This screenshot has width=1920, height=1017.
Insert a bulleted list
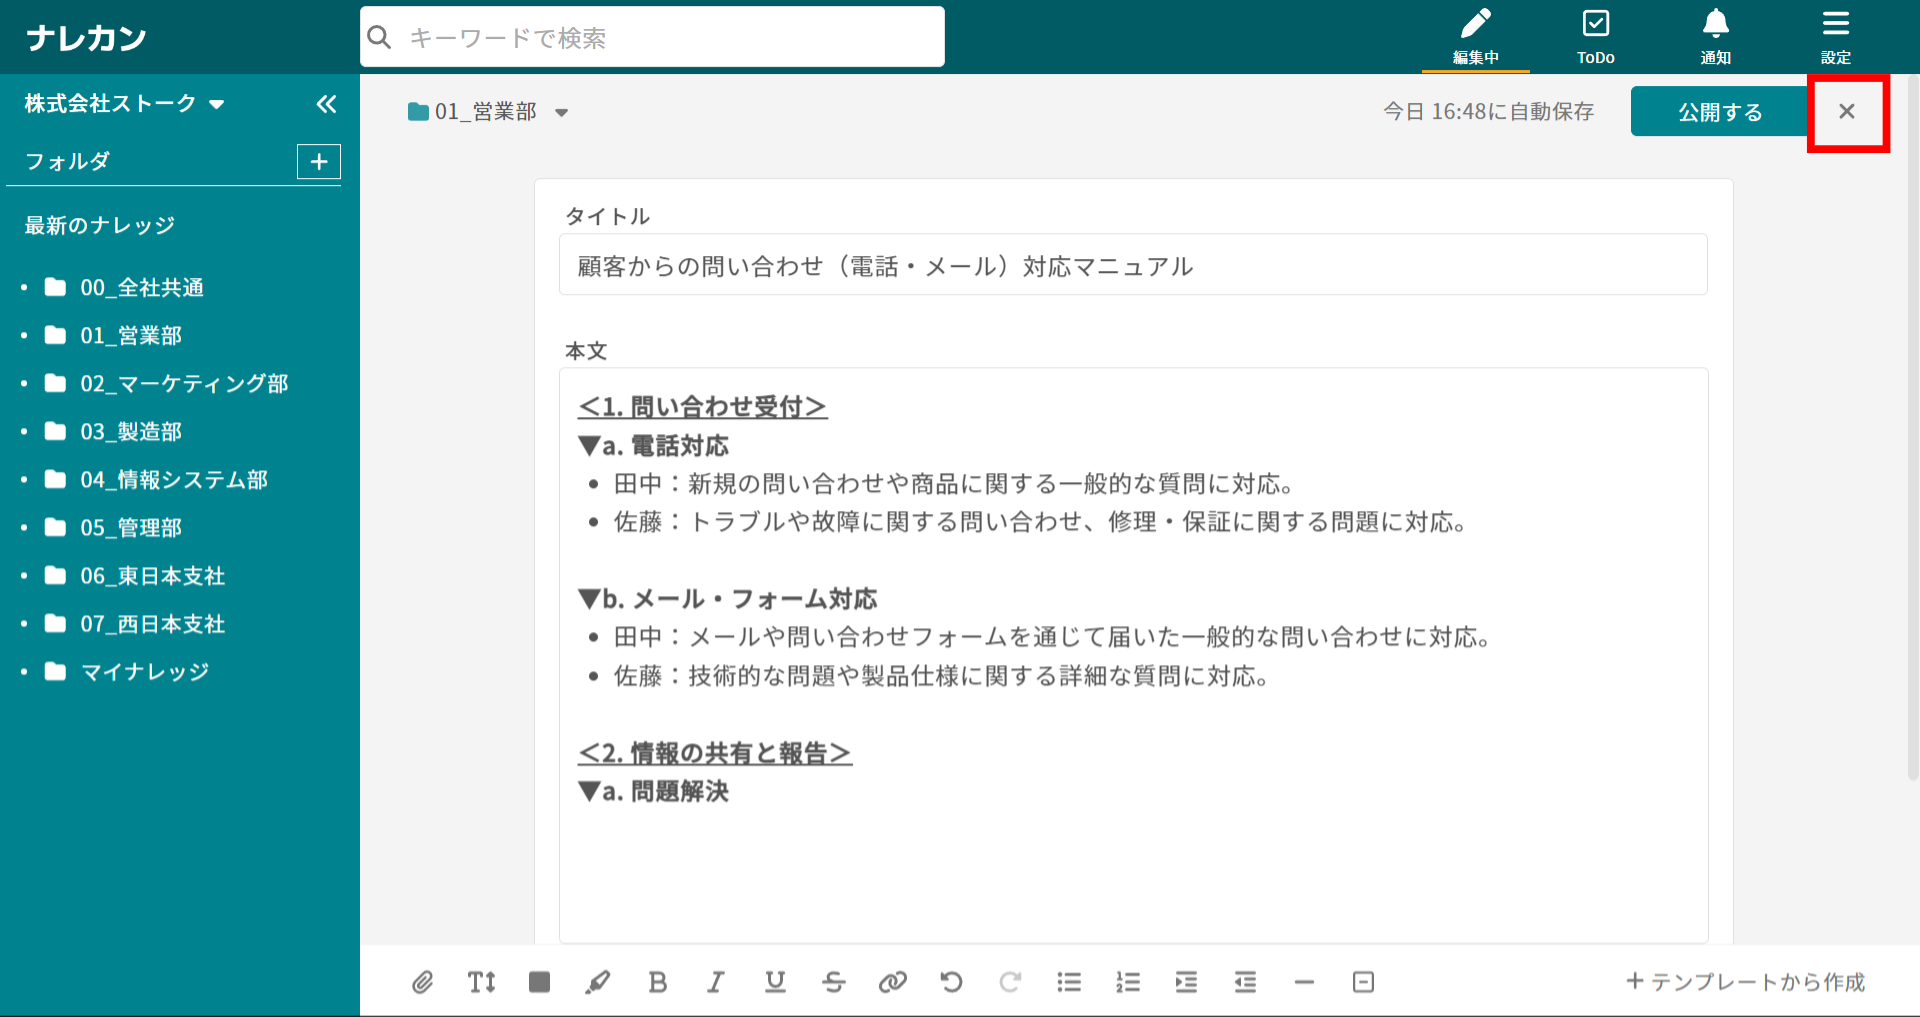point(1069,982)
